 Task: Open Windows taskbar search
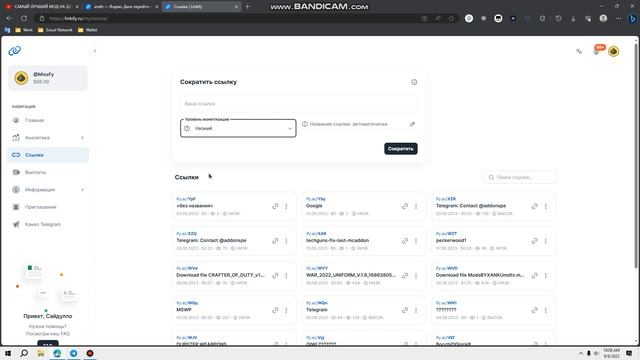(x=24, y=353)
